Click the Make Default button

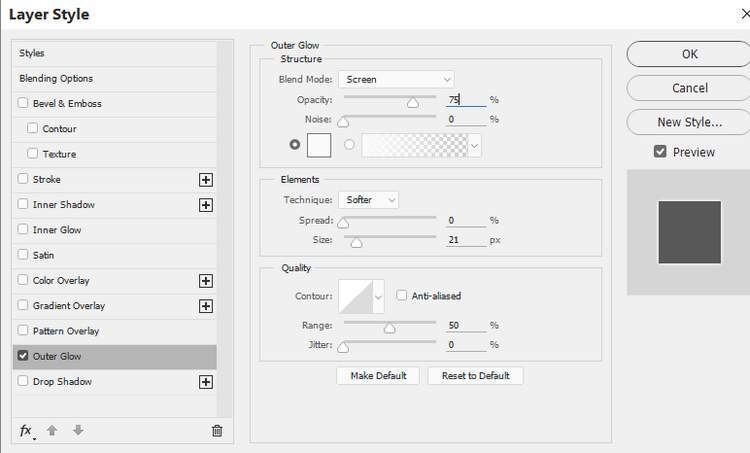point(378,376)
